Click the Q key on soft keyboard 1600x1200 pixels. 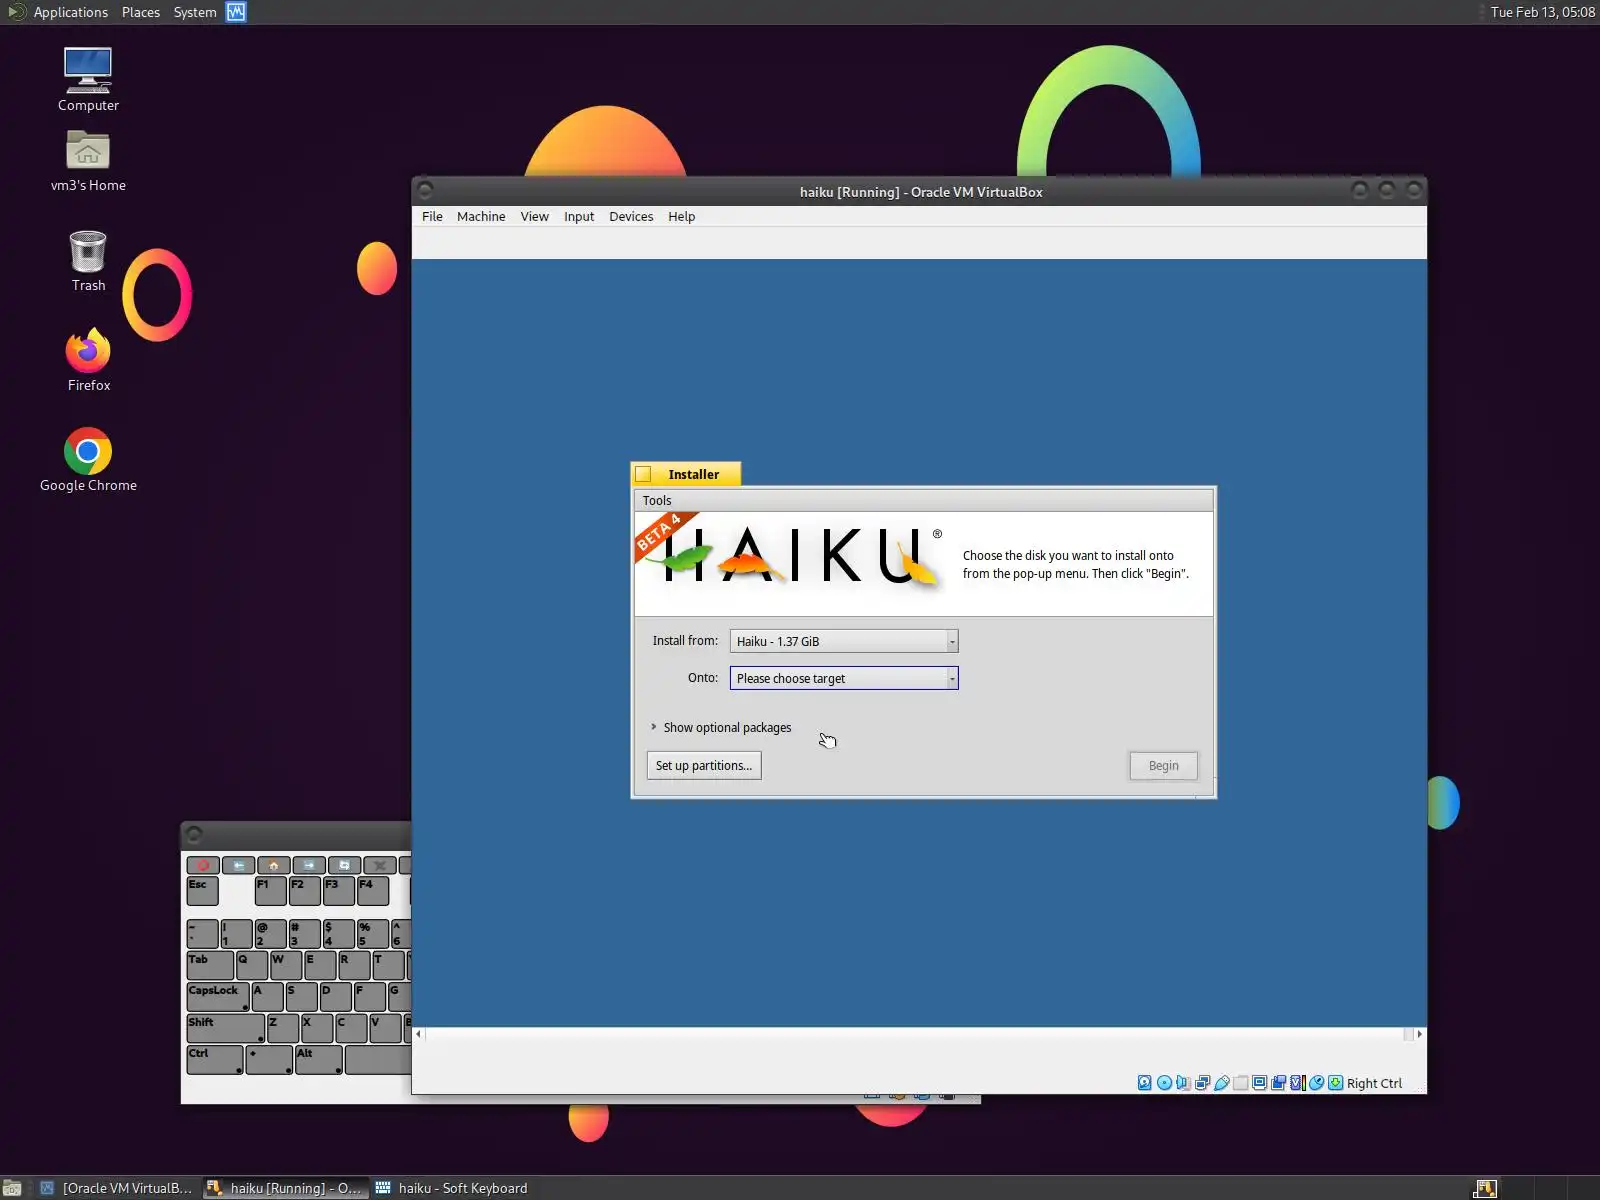[252, 965]
